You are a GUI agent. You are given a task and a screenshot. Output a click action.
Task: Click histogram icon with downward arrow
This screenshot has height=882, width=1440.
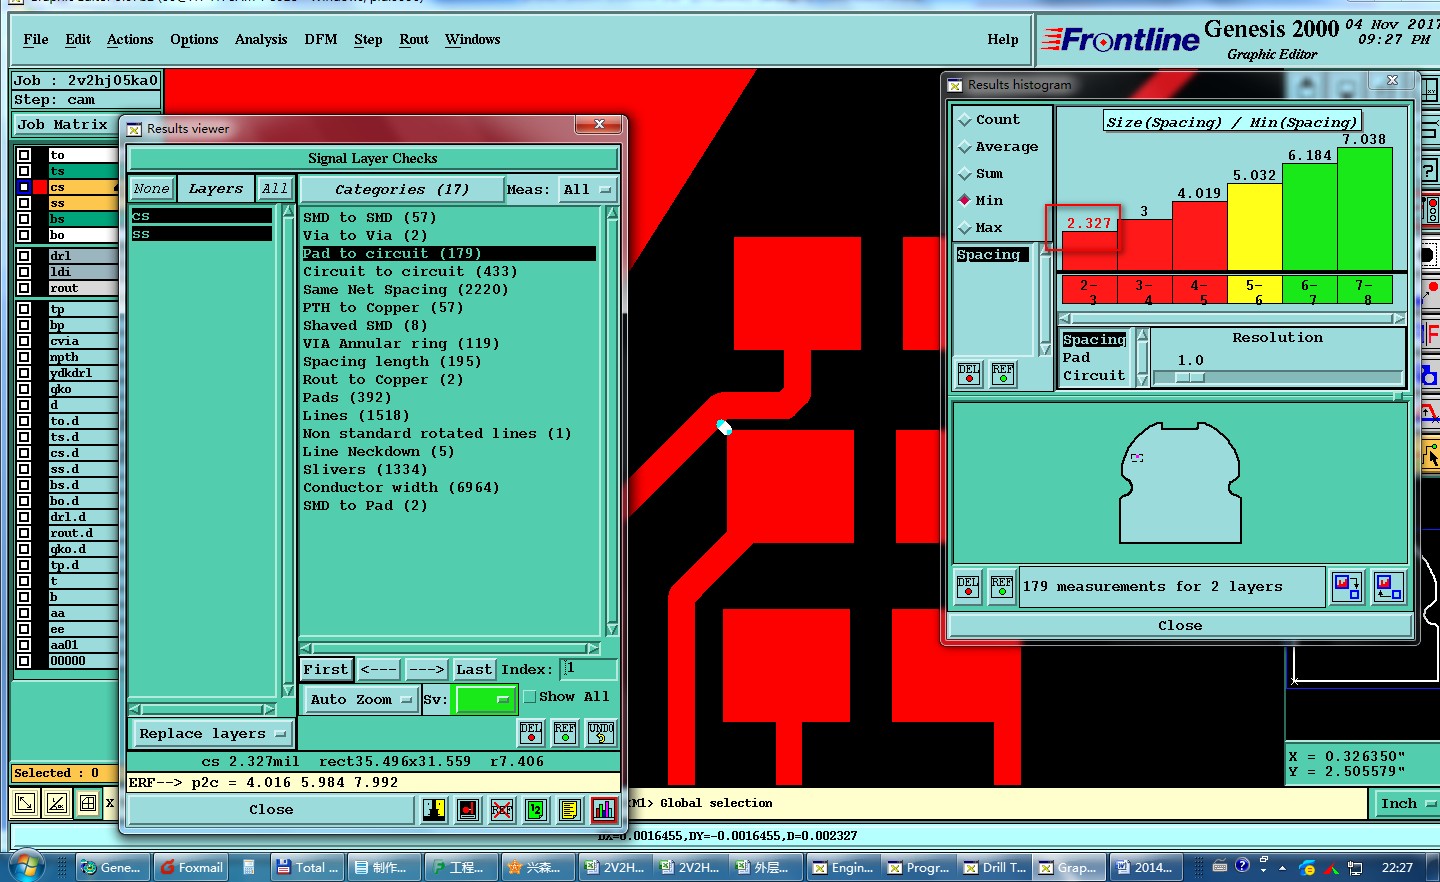(1347, 587)
